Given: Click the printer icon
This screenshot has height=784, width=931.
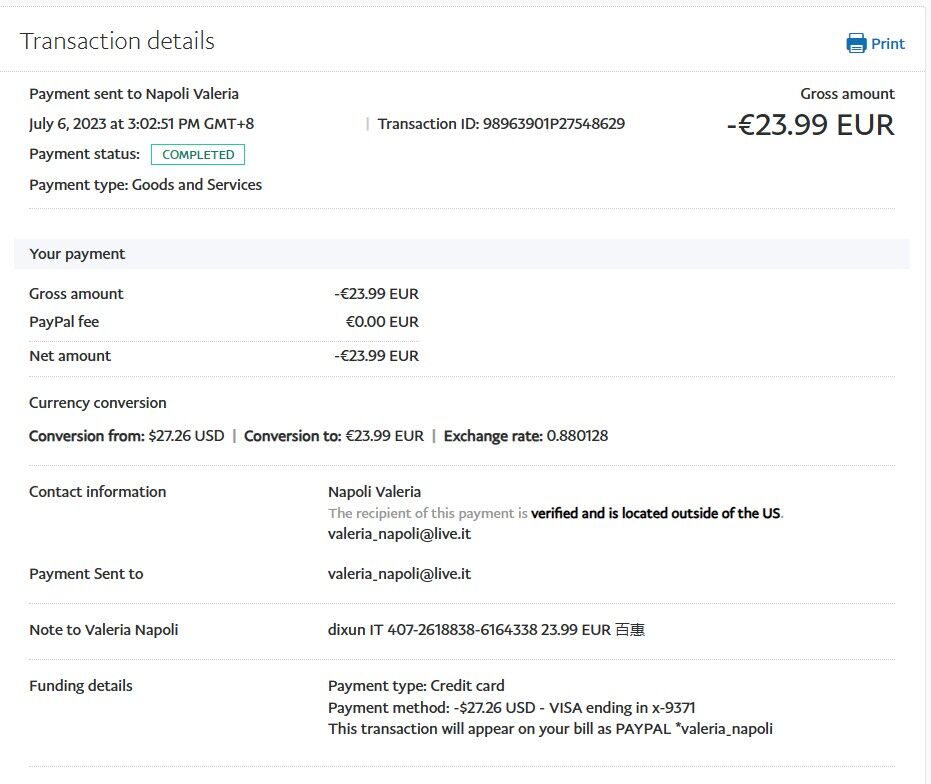Looking at the screenshot, I should pyautogui.click(x=856, y=43).
